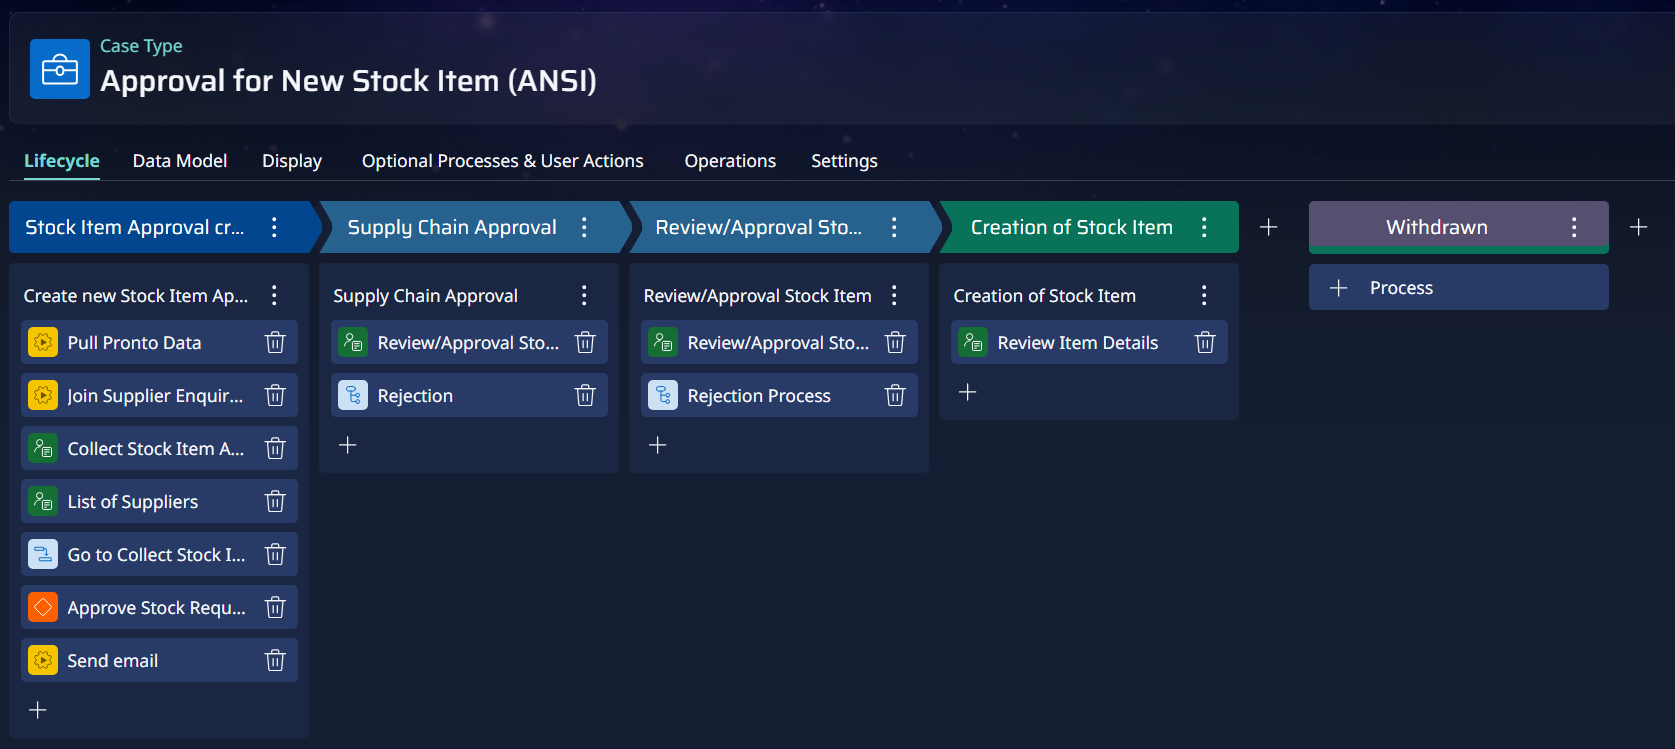Click the Rejection subprocess icon
The height and width of the screenshot is (749, 1675).
[x=353, y=396]
